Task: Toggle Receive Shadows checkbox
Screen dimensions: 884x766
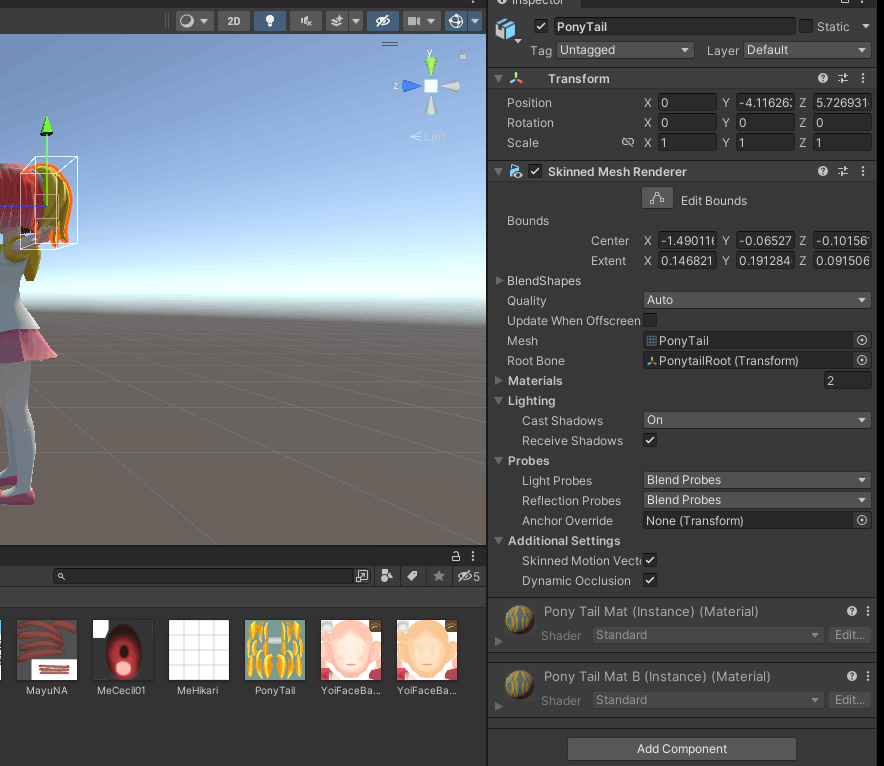Action: [650, 440]
